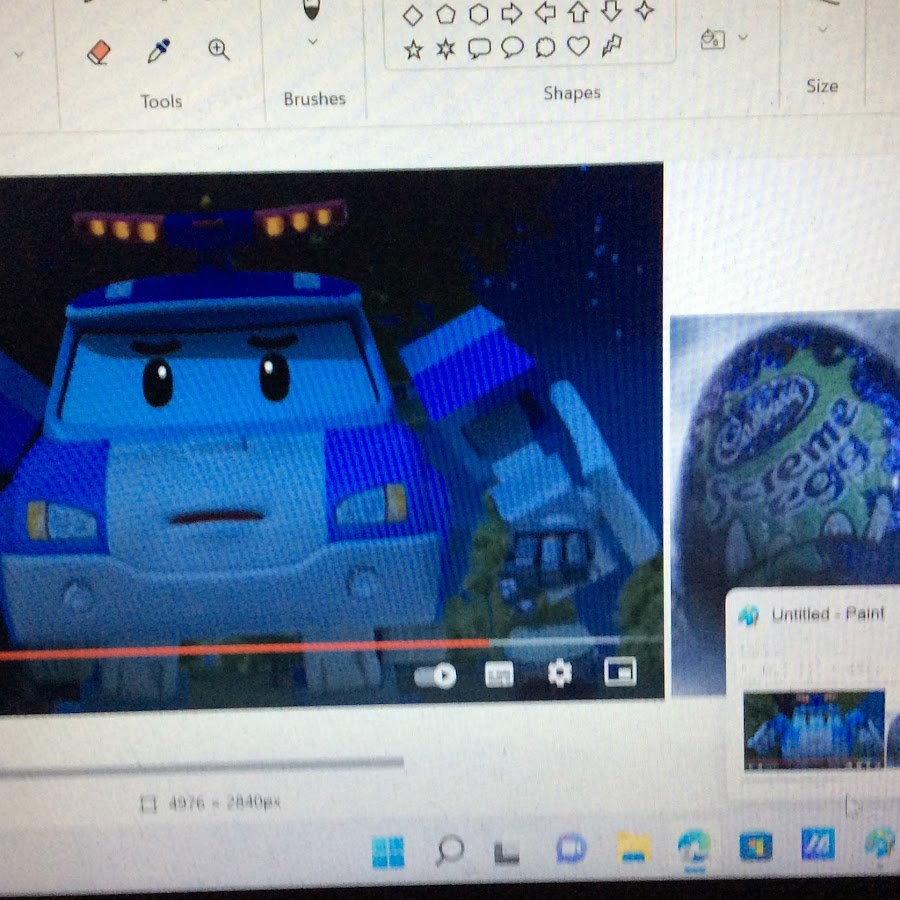Viewport: 900px width, 900px height.
Task: Select the Eraser tool
Action: pos(97,52)
